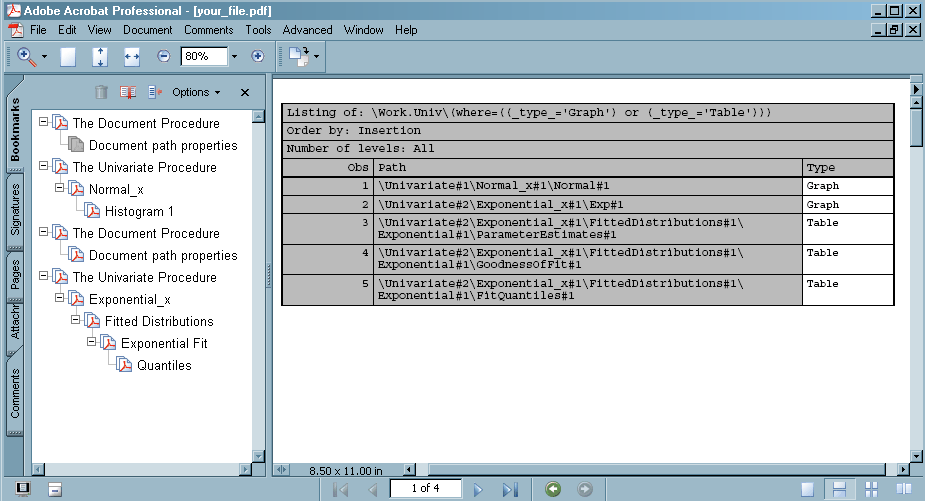
Task: Click the new bookmark icon
Action: pyautogui.click(x=128, y=92)
